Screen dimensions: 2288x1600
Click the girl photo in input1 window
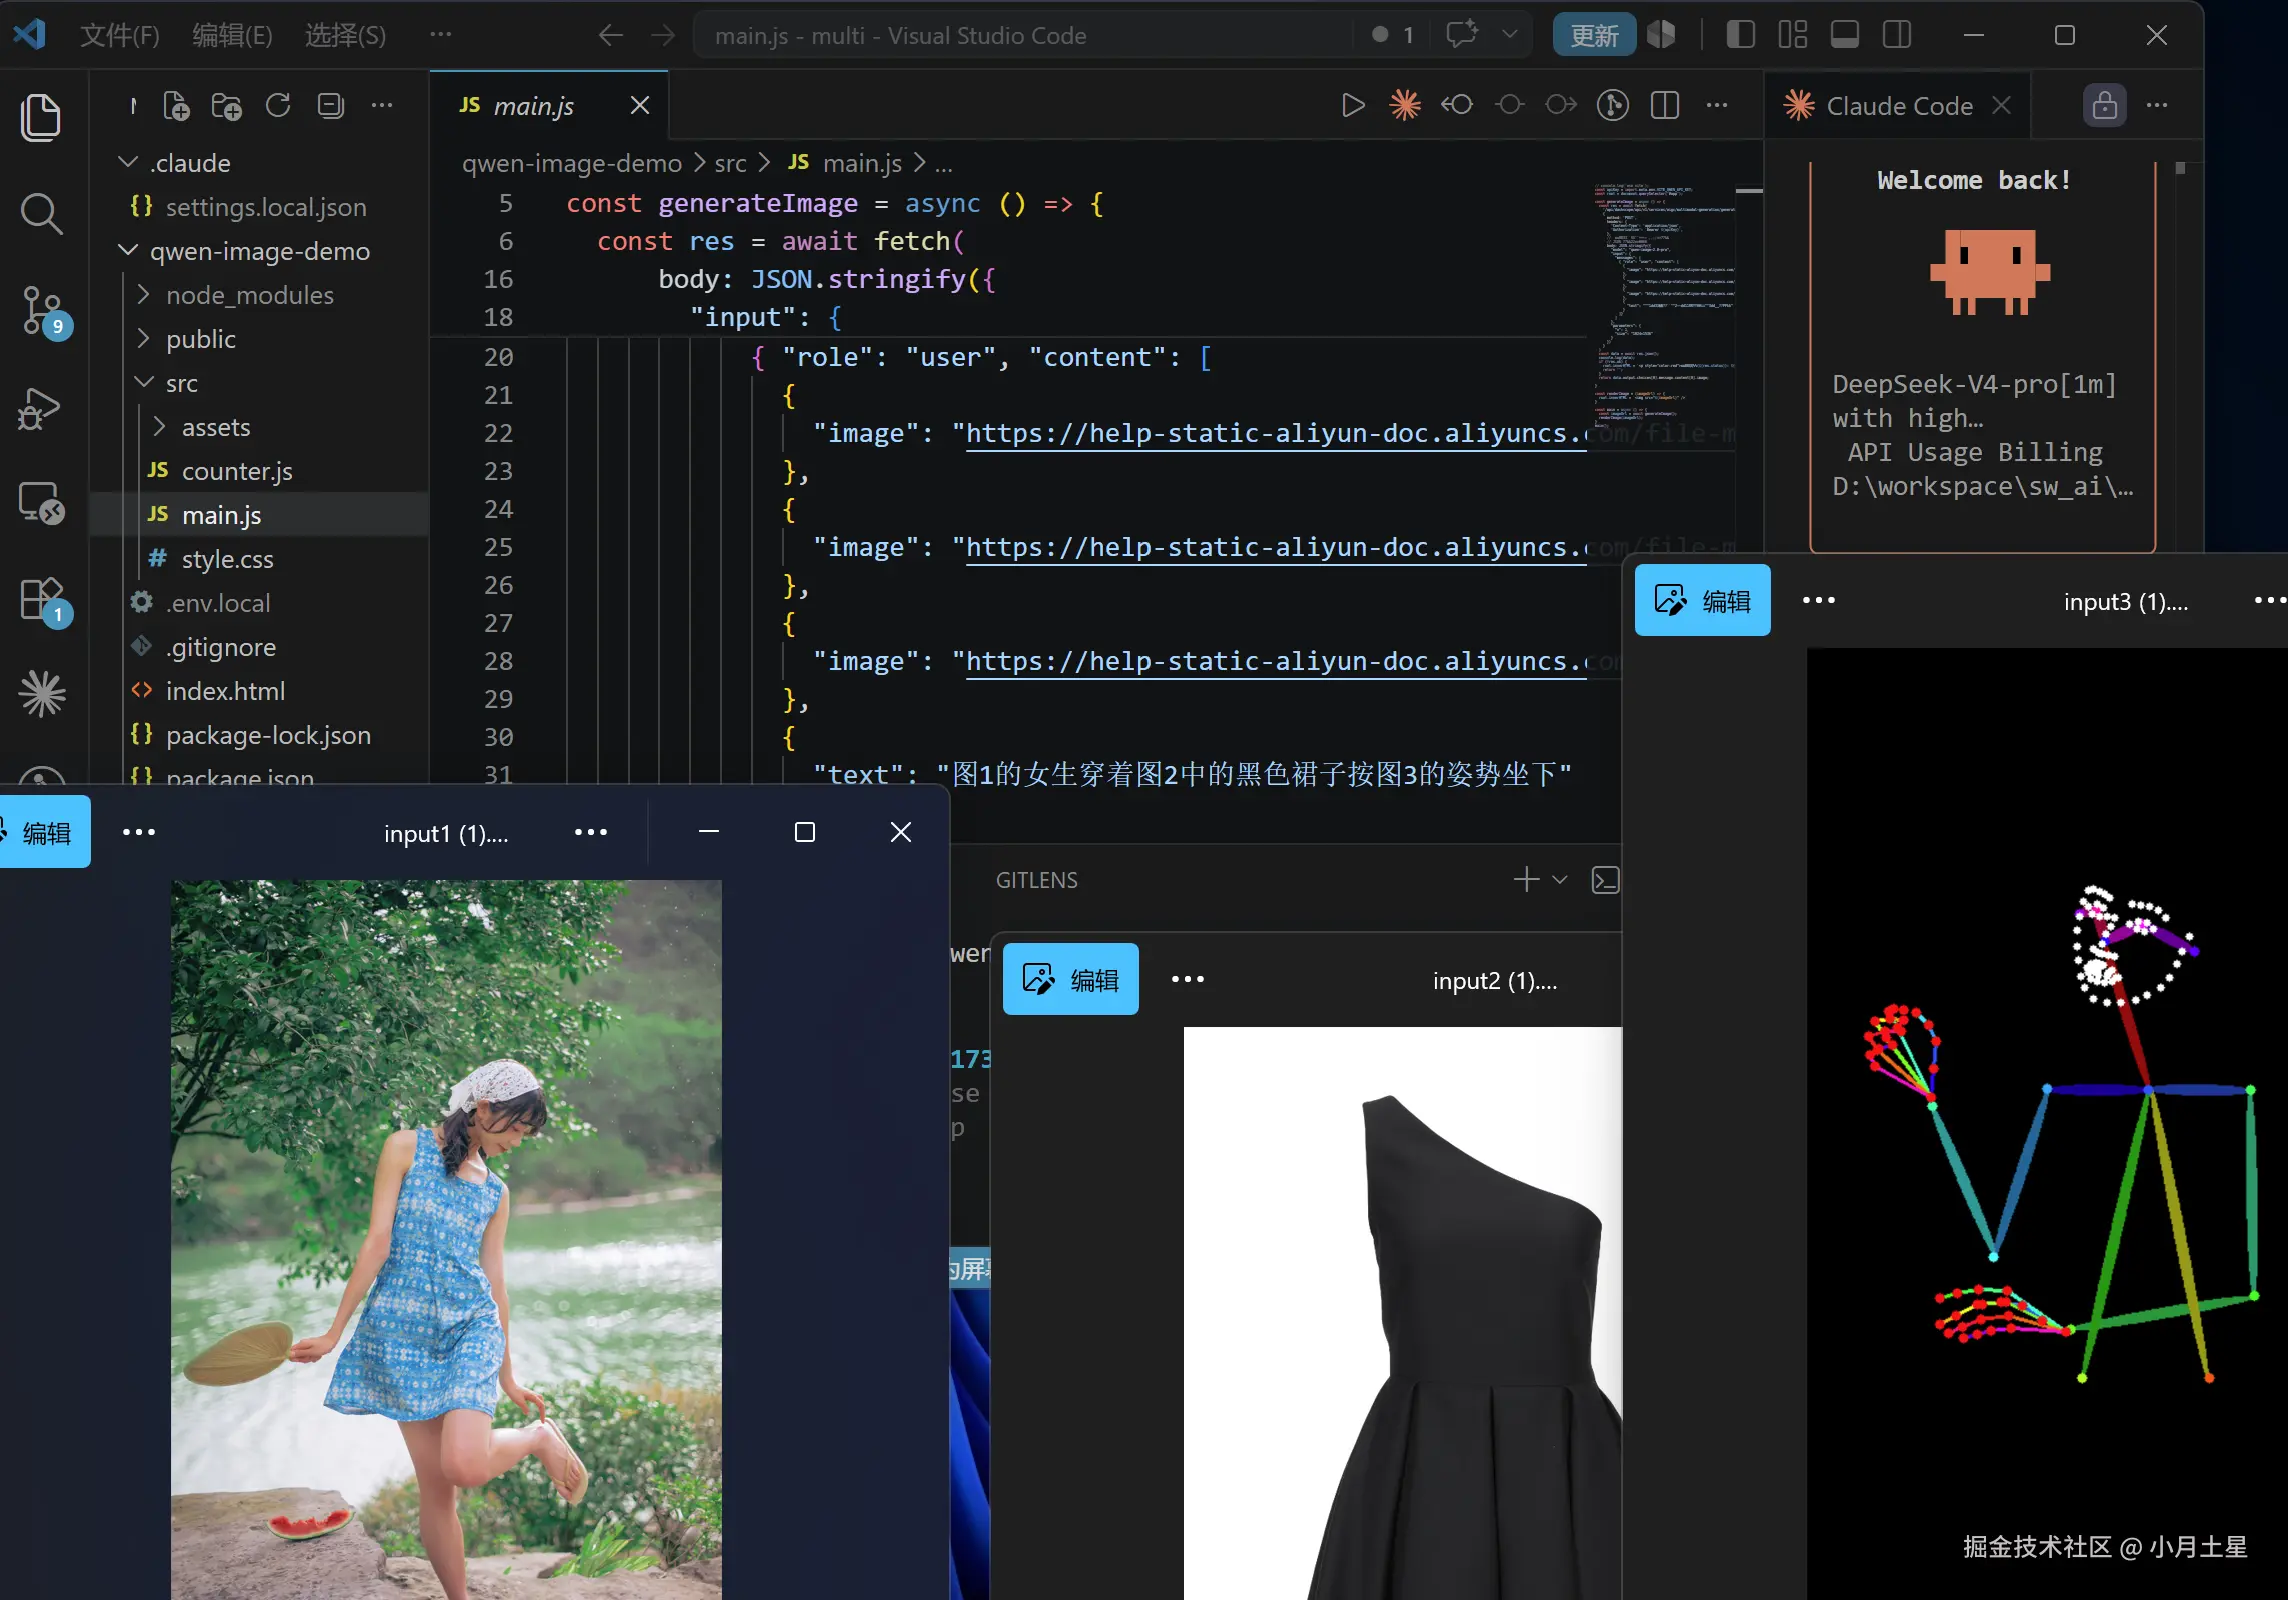(446, 1240)
